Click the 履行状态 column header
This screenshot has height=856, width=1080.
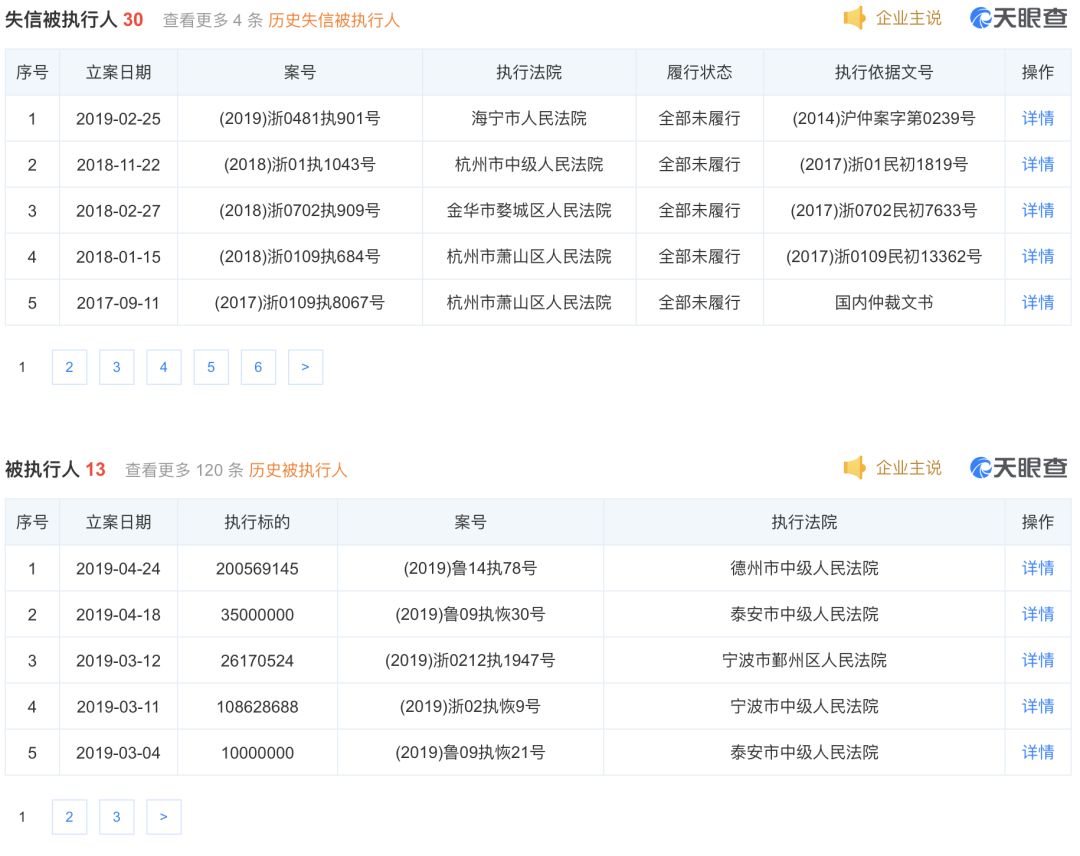click(x=699, y=72)
